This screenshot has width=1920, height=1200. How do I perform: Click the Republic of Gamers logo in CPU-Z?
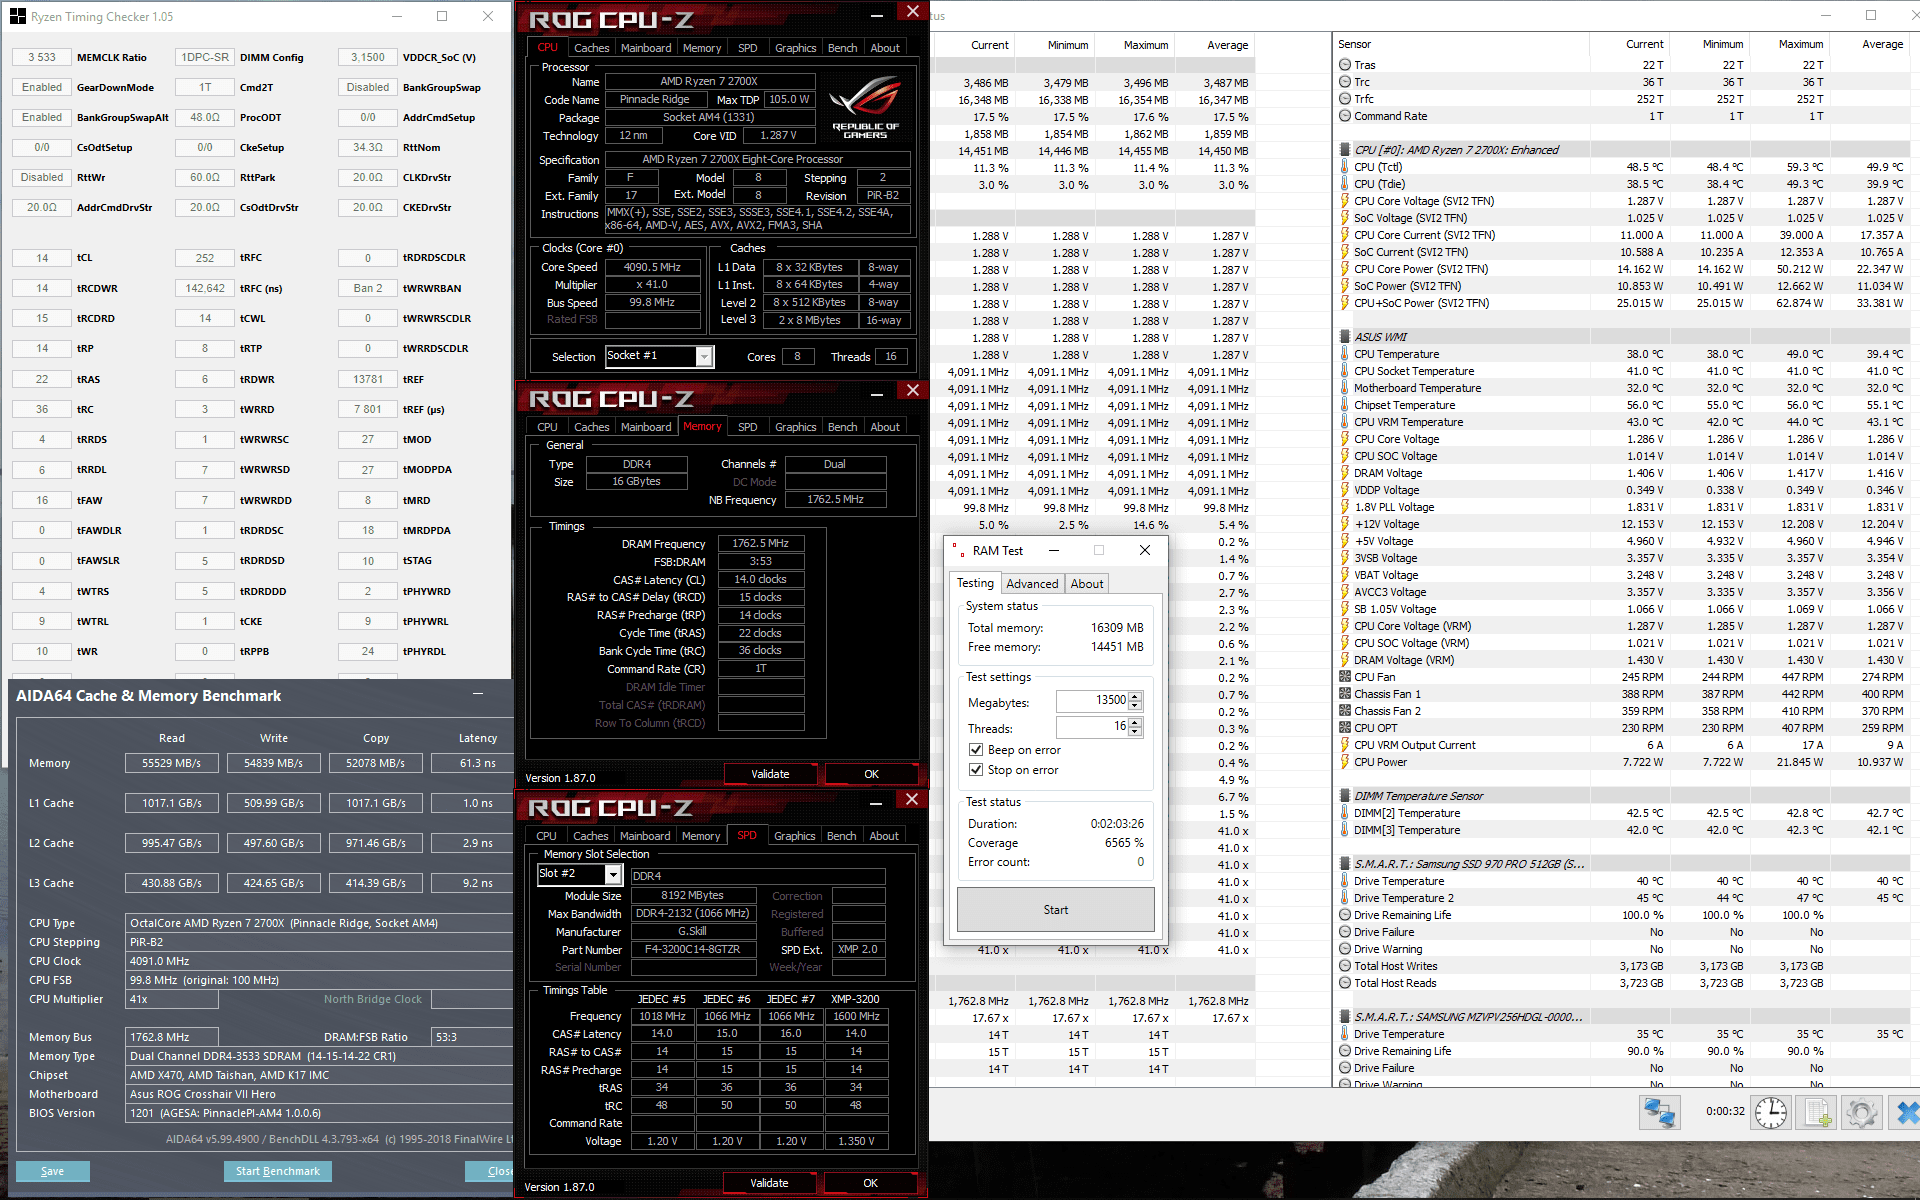point(865,108)
